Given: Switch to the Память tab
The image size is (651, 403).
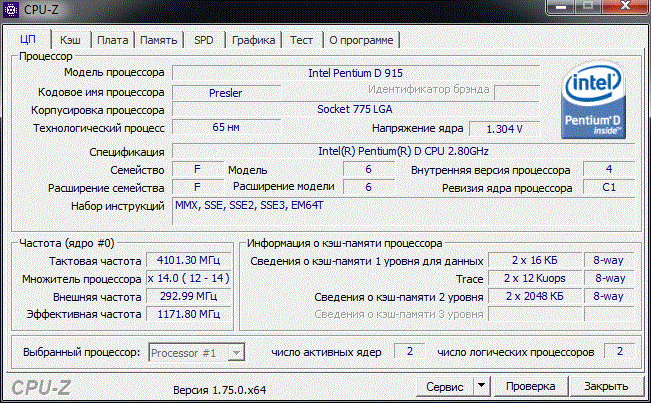Looking at the screenshot, I should 159,40.
